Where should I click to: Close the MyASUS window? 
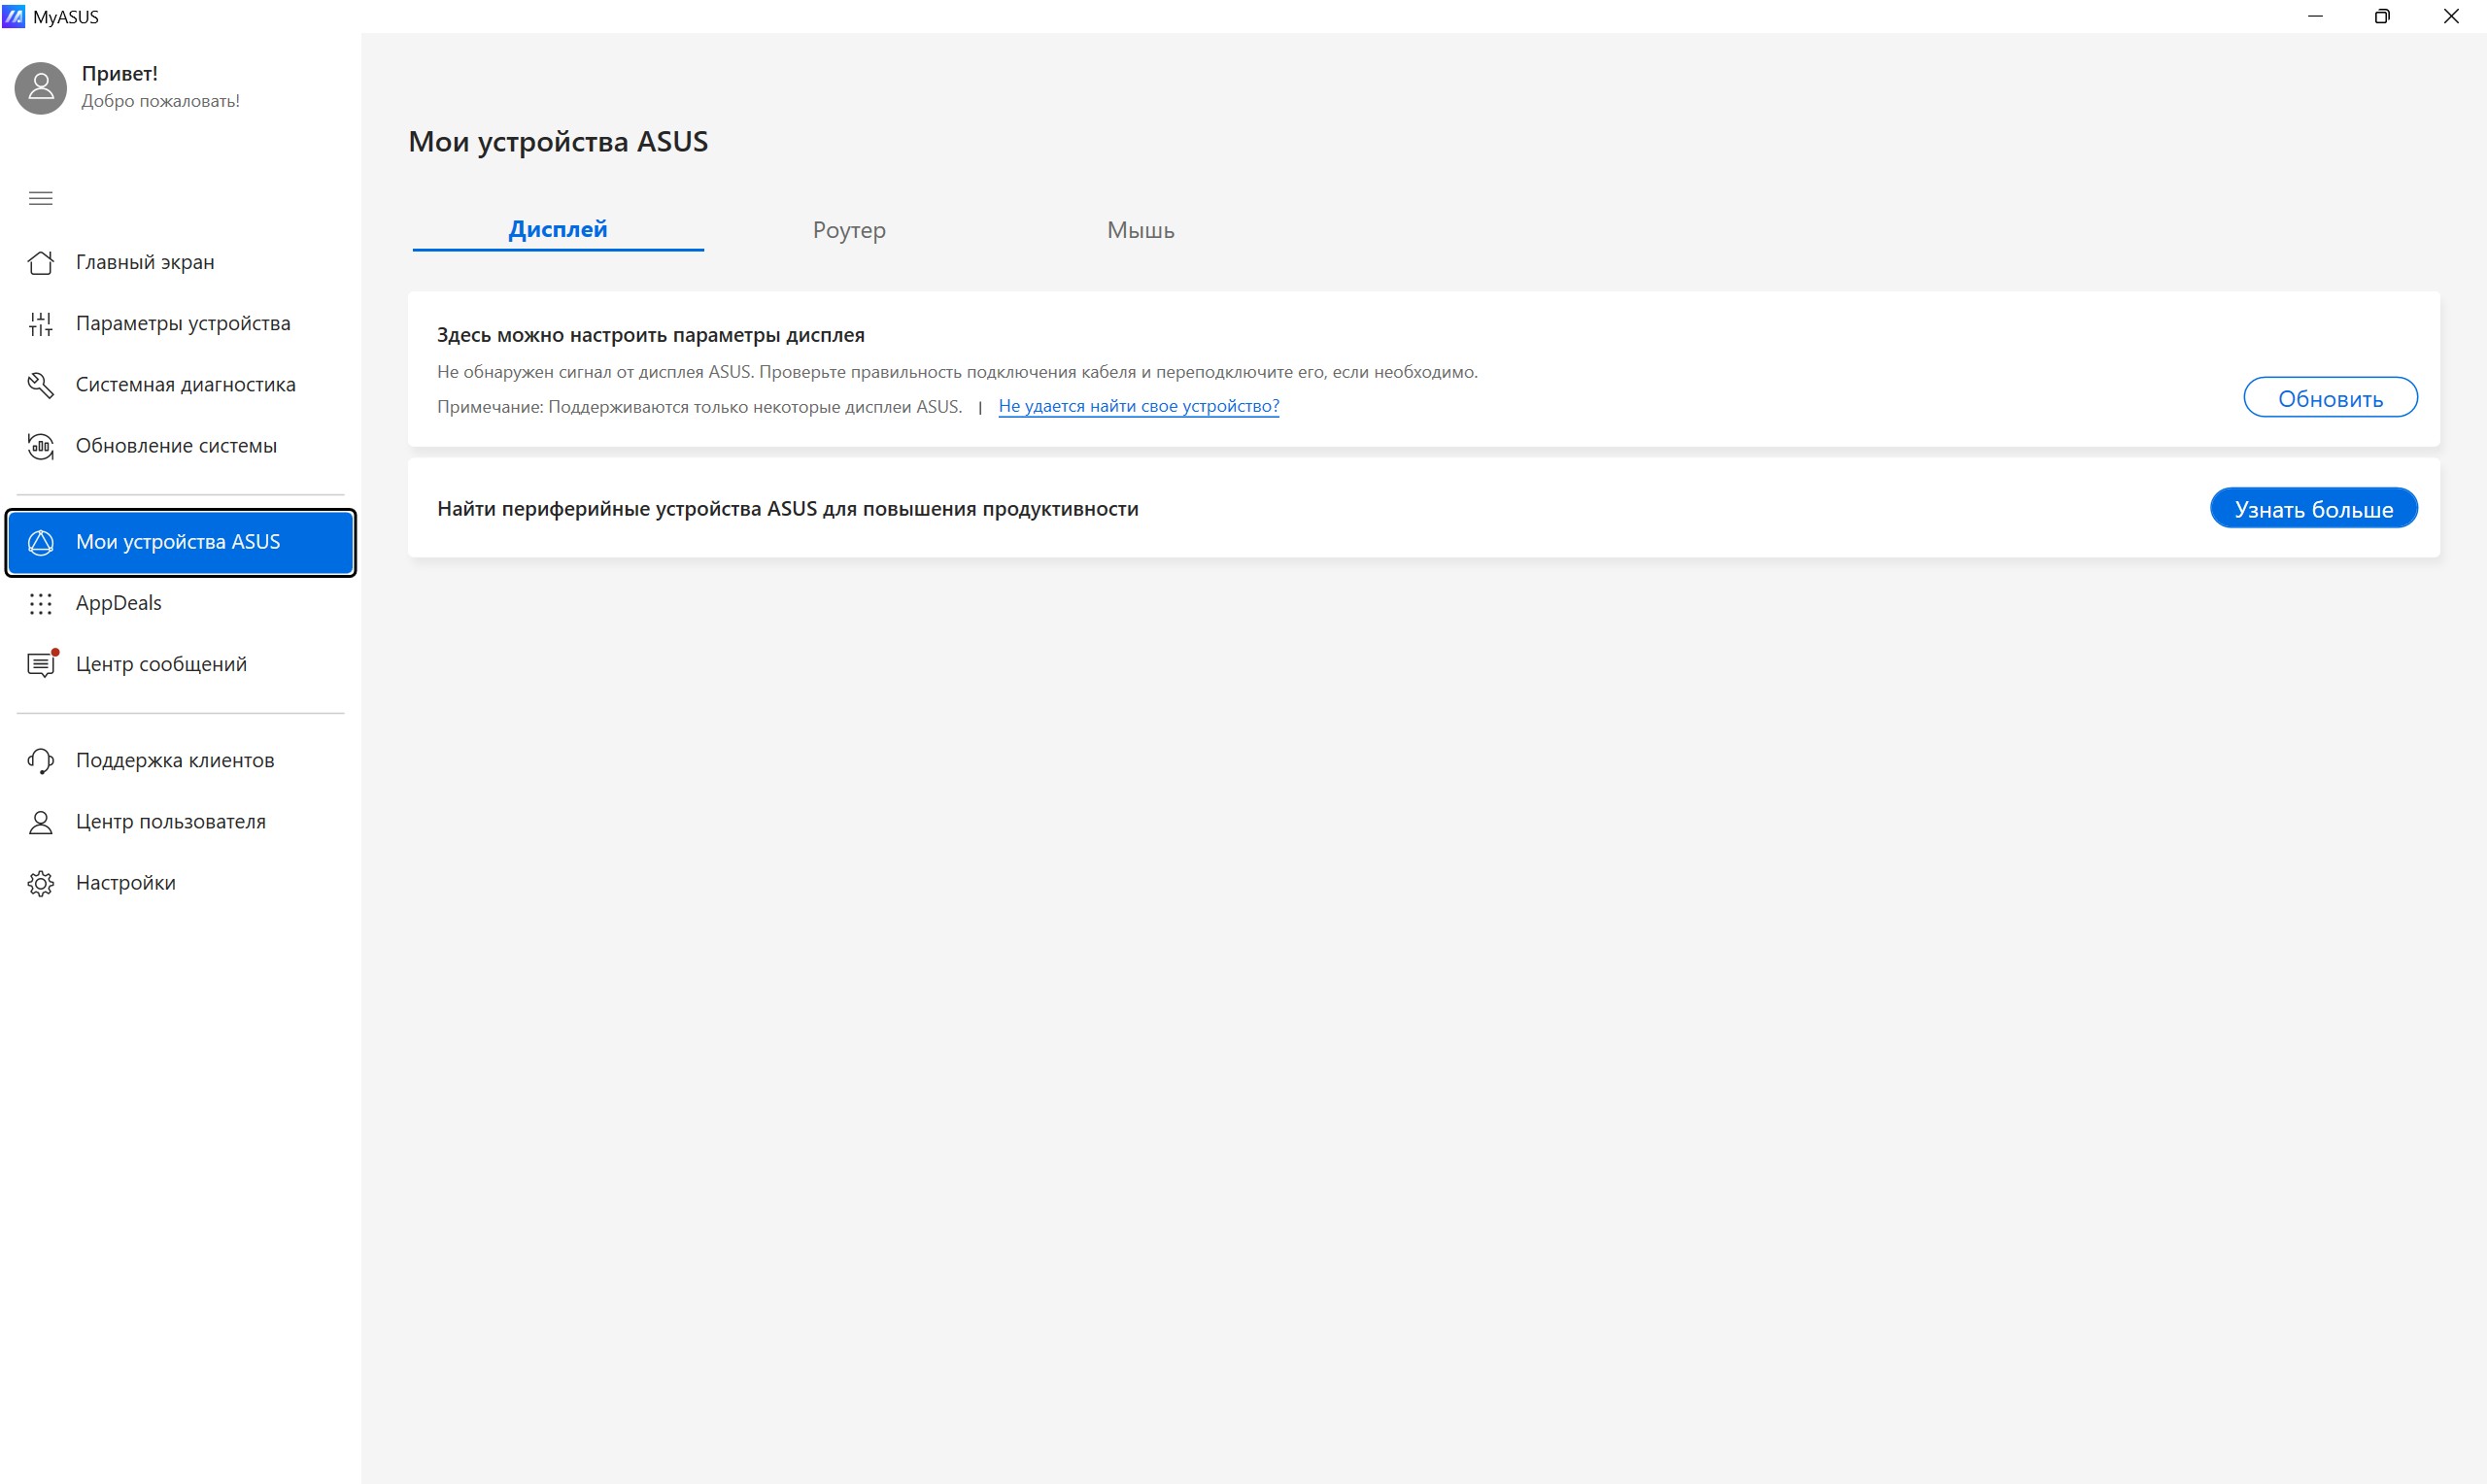[x=2451, y=16]
